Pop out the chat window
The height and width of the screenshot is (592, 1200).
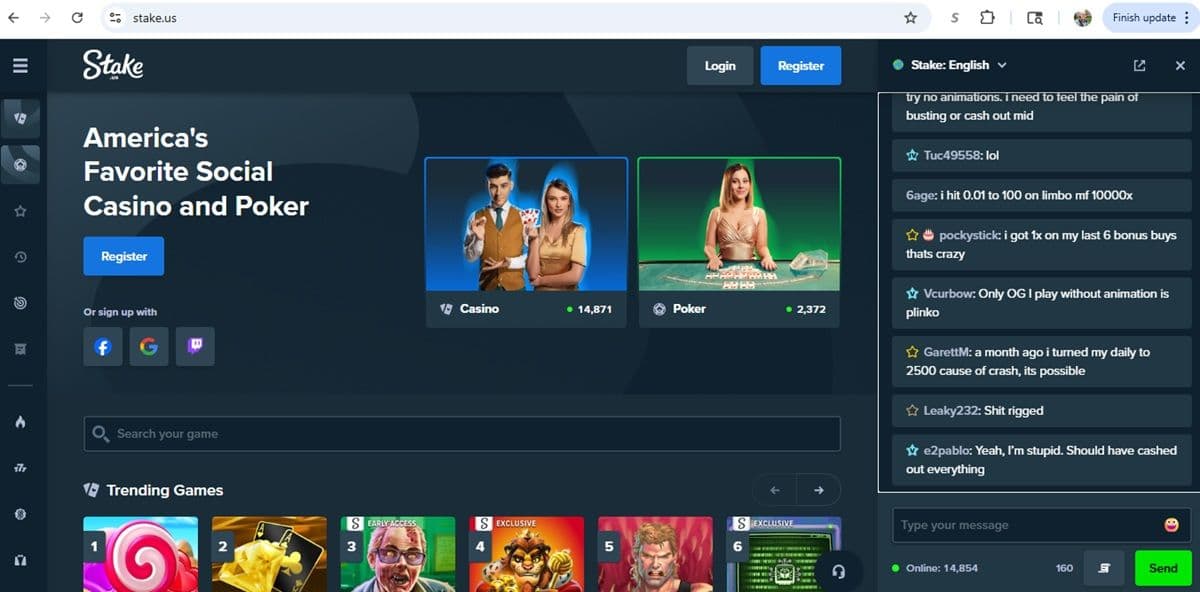1139,66
